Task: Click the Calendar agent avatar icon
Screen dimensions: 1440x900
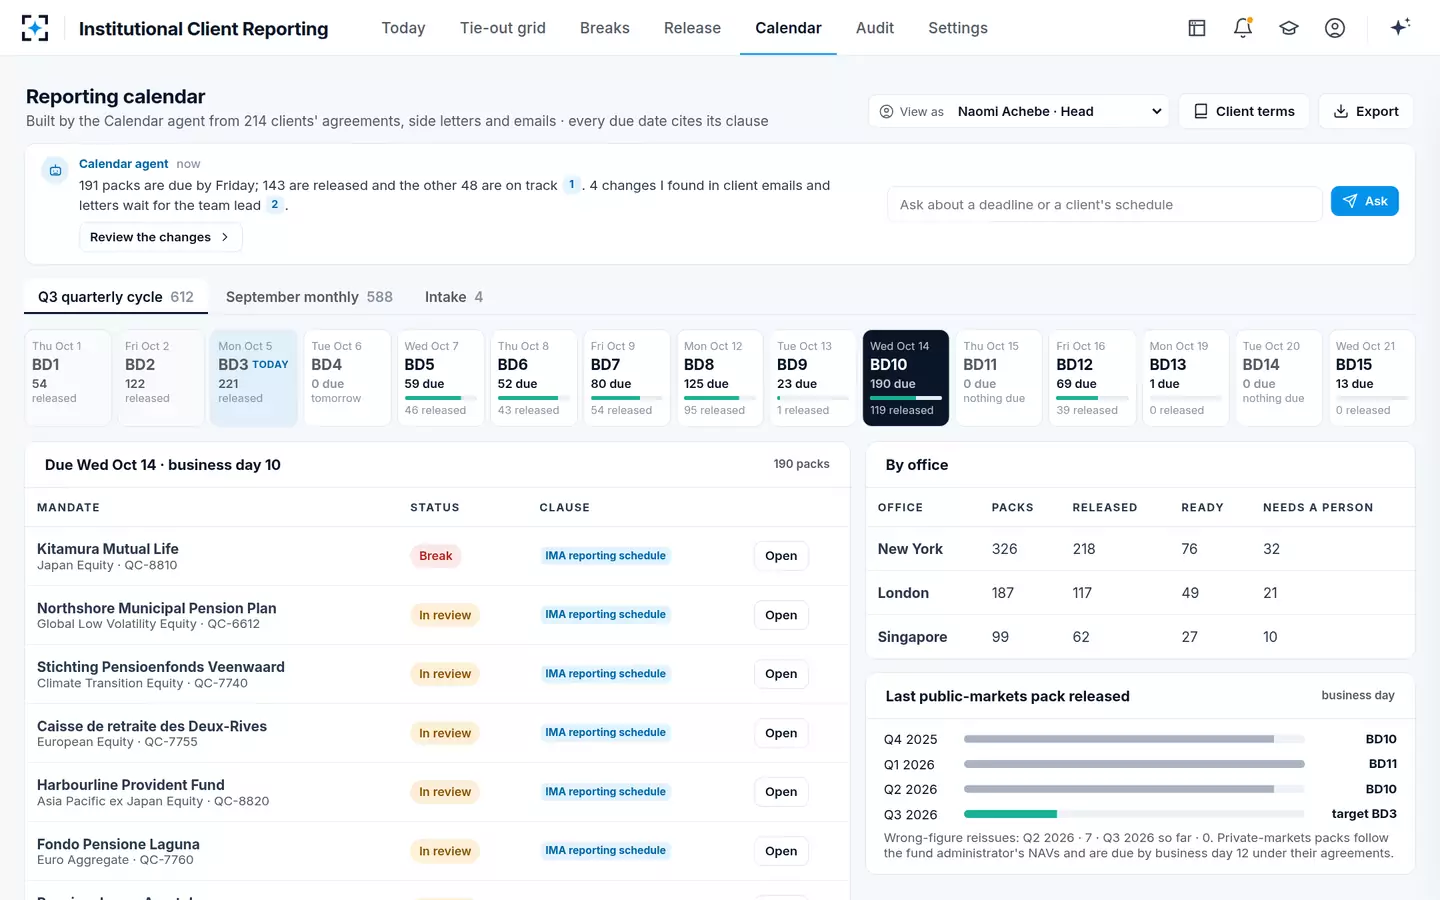Action: [x=56, y=171]
